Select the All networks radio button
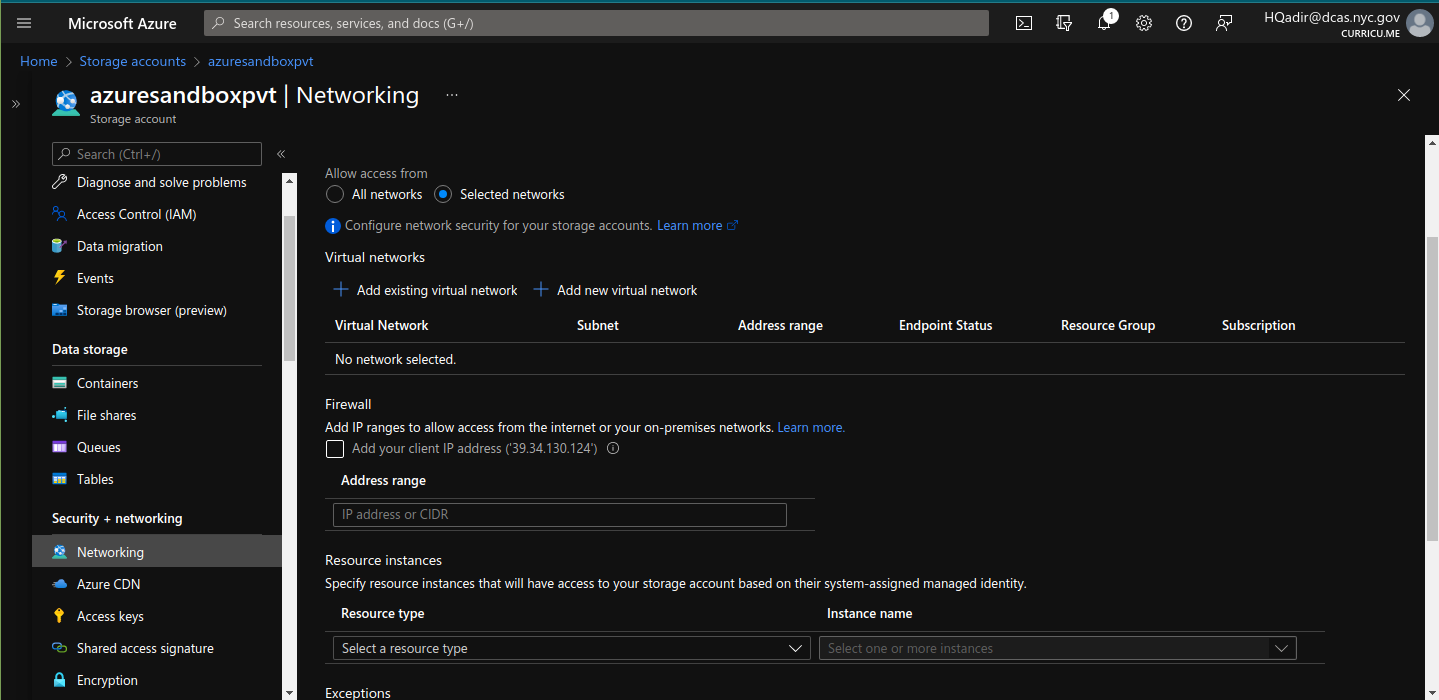Viewport: 1439px width, 700px height. pos(335,194)
